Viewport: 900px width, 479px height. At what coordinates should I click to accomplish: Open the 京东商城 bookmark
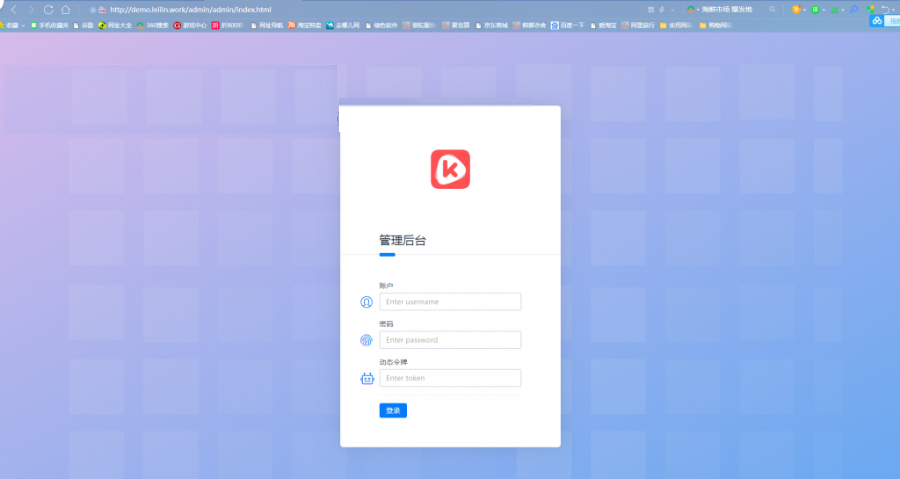pos(492,25)
